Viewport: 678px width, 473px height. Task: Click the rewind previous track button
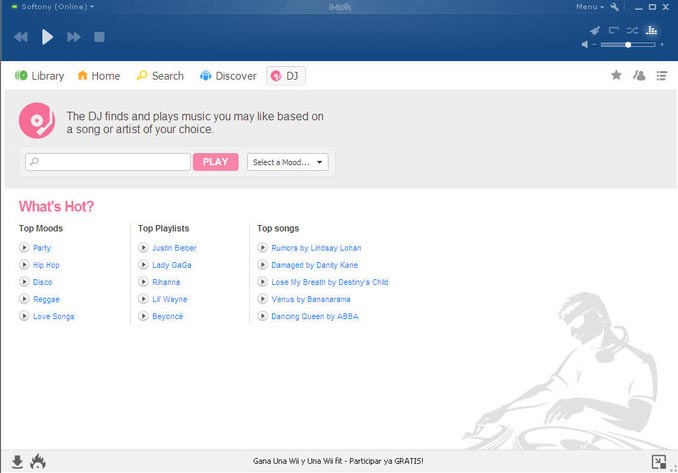(x=21, y=37)
